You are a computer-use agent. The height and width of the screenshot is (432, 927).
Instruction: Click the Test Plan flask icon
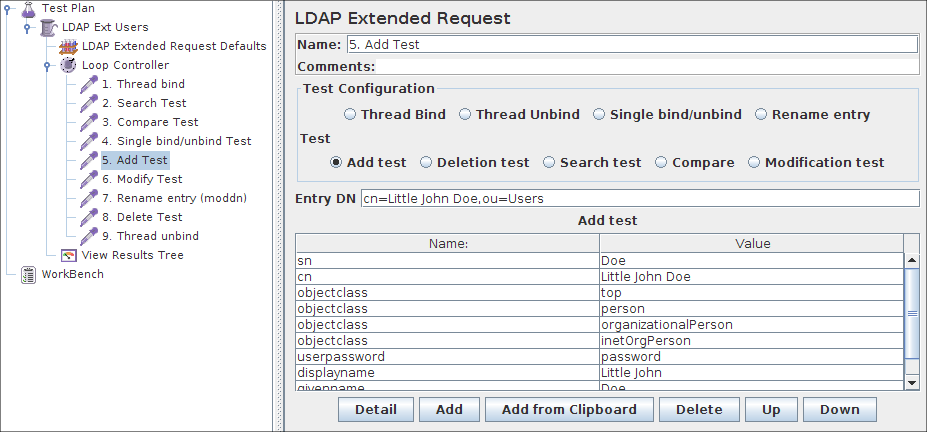28,9
